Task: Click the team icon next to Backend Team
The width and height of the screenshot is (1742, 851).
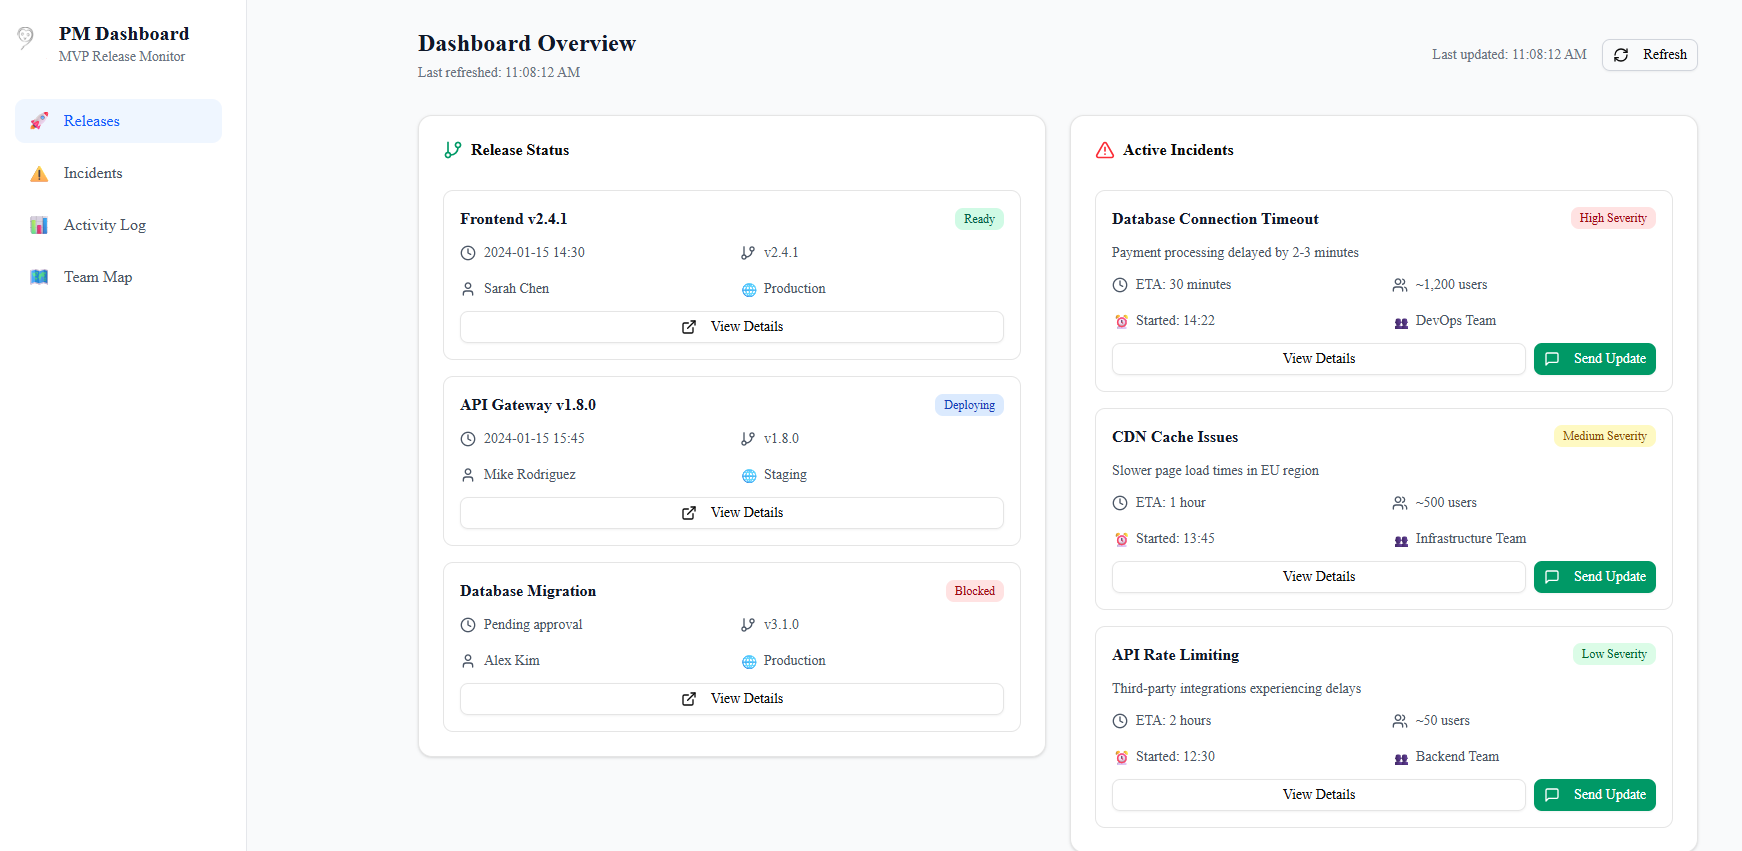Action: pos(1401,759)
